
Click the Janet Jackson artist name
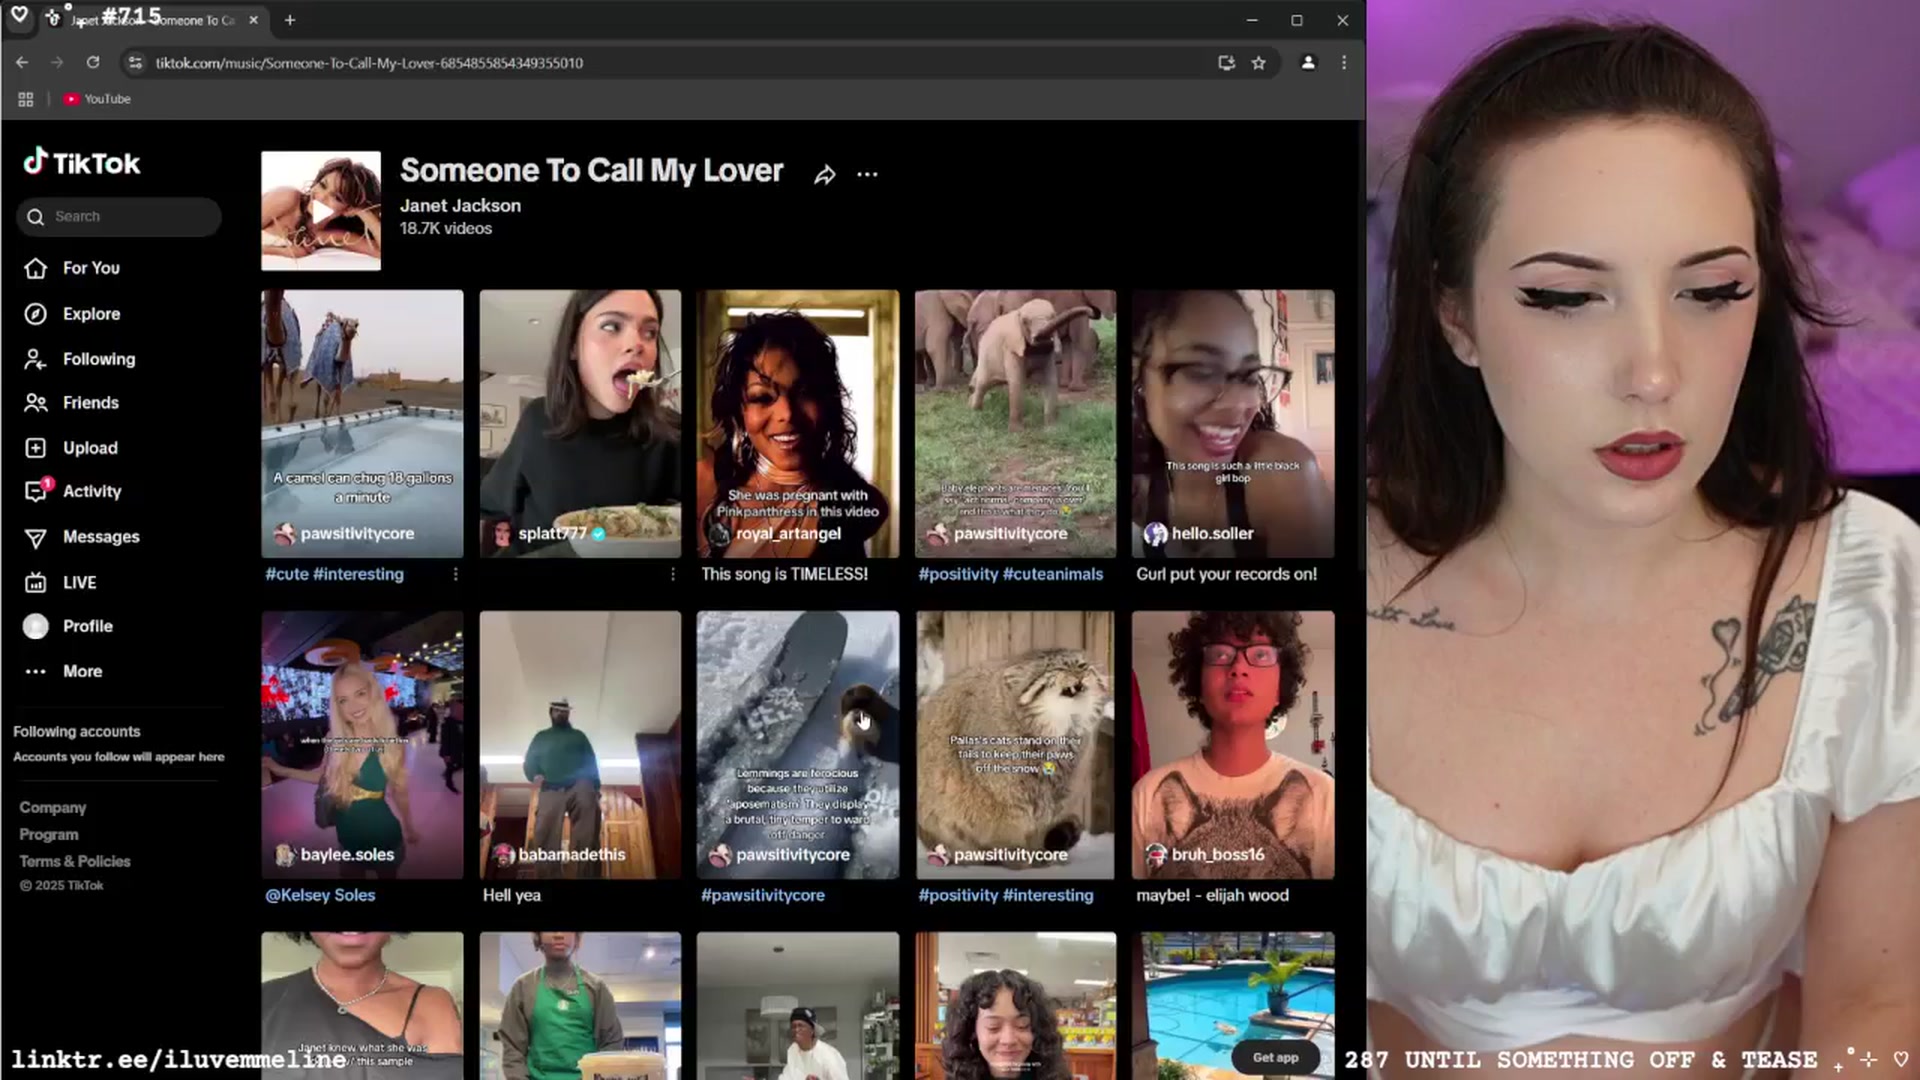pos(460,205)
